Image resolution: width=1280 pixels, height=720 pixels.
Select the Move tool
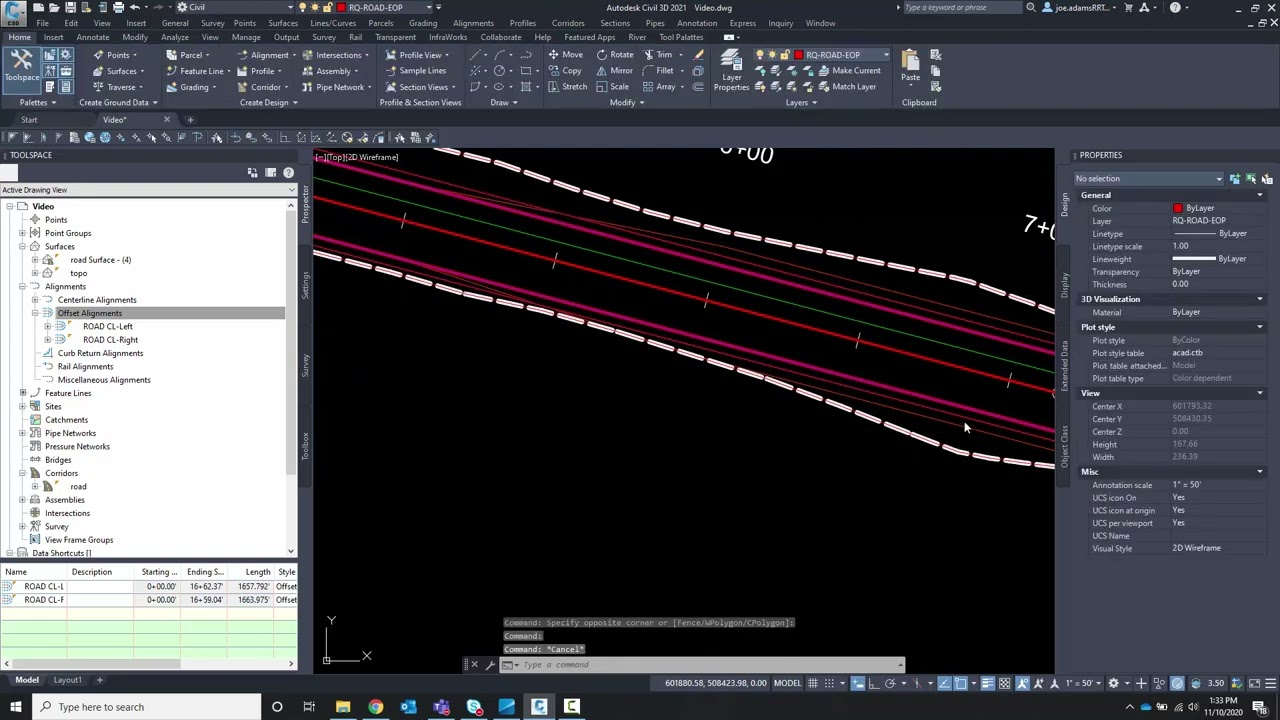565,55
